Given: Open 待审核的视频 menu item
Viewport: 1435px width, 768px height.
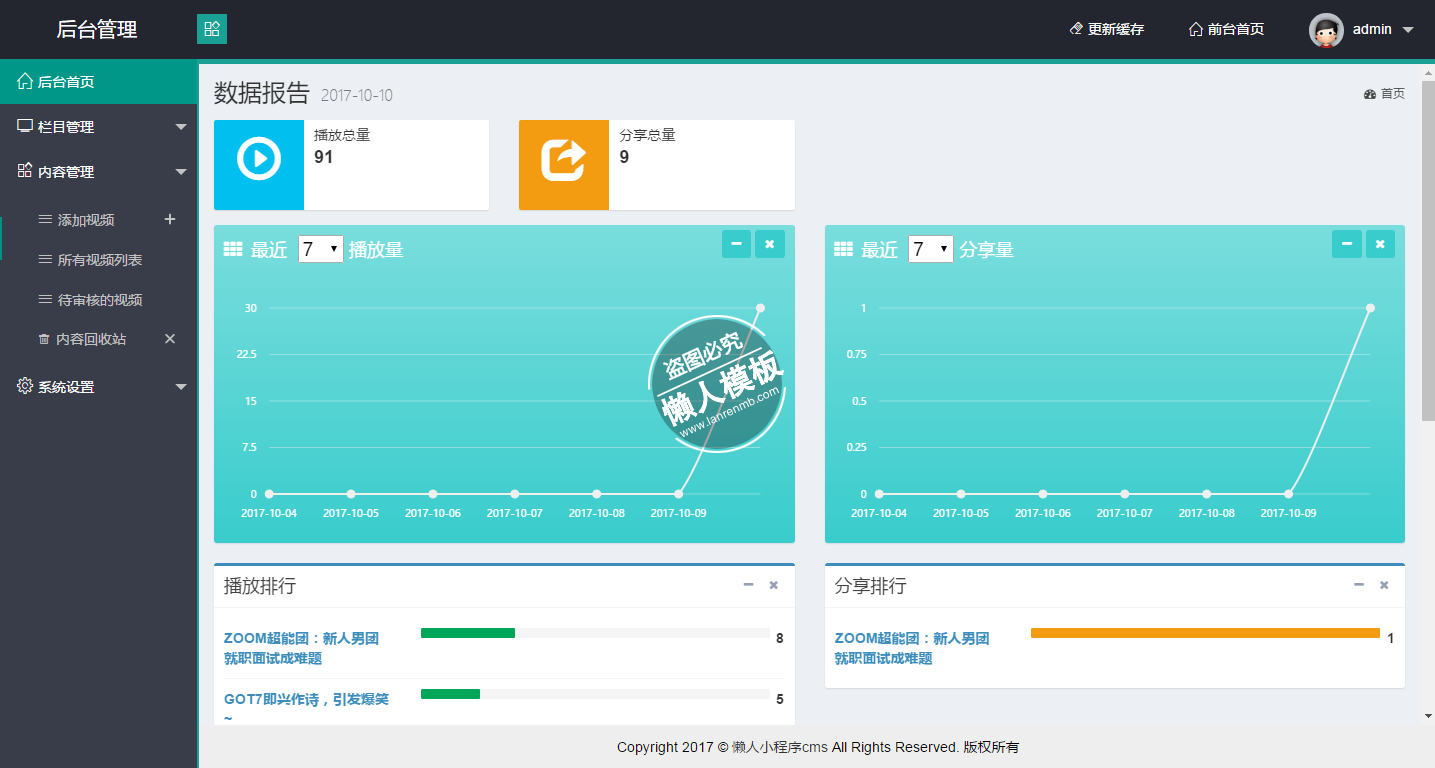Looking at the screenshot, I should click(99, 300).
